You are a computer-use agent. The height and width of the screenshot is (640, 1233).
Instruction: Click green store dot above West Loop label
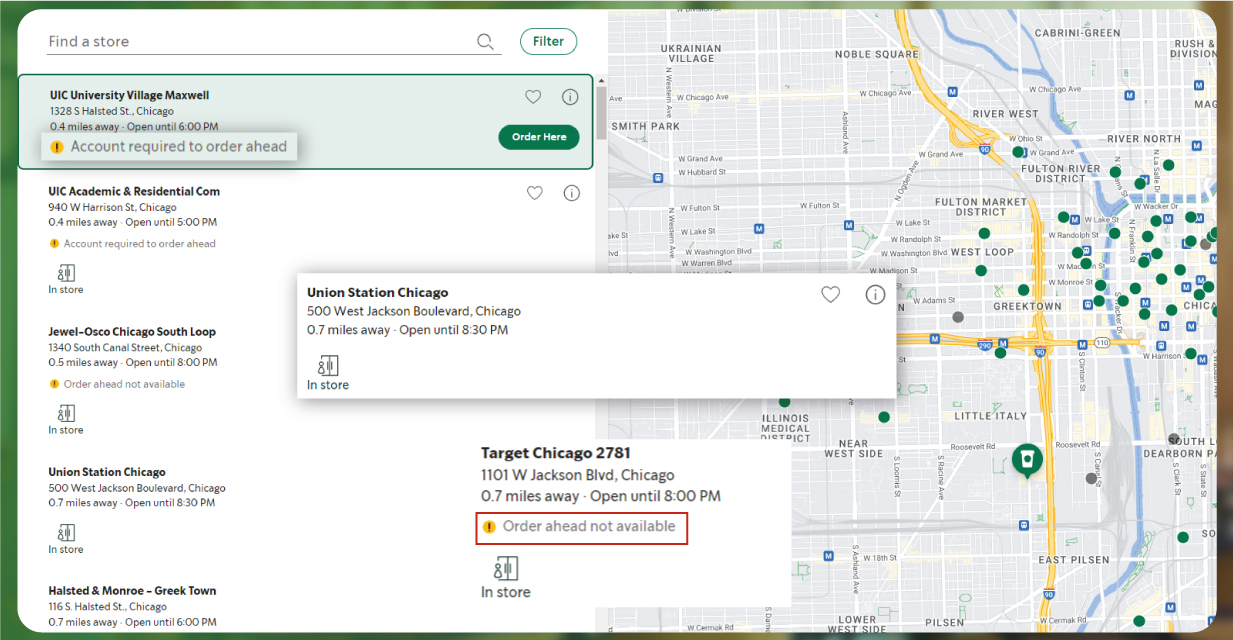click(x=983, y=233)
